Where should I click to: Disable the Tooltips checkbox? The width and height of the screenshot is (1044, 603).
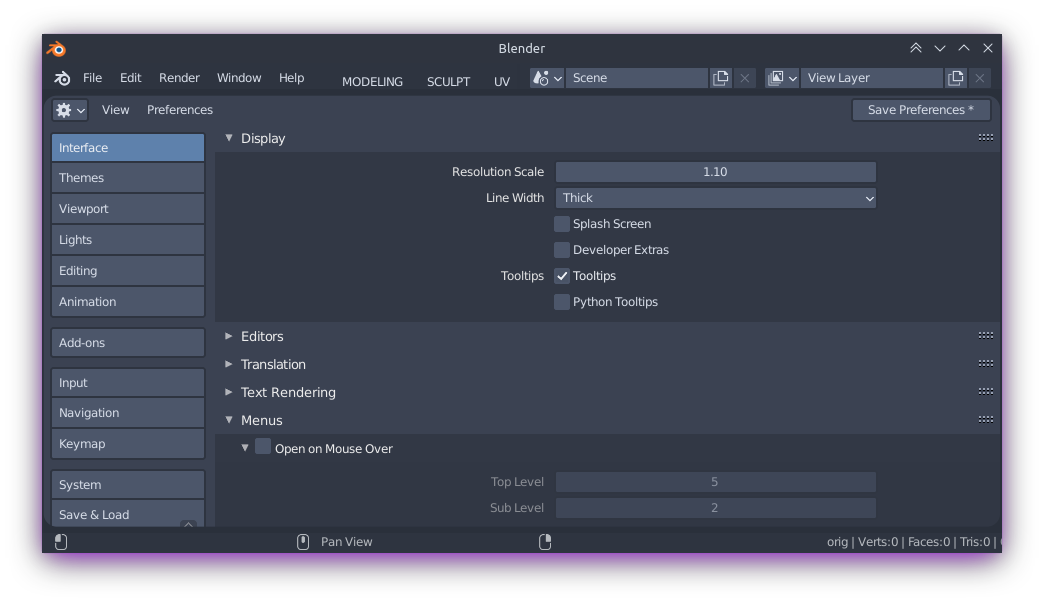[x=562, y=276]
